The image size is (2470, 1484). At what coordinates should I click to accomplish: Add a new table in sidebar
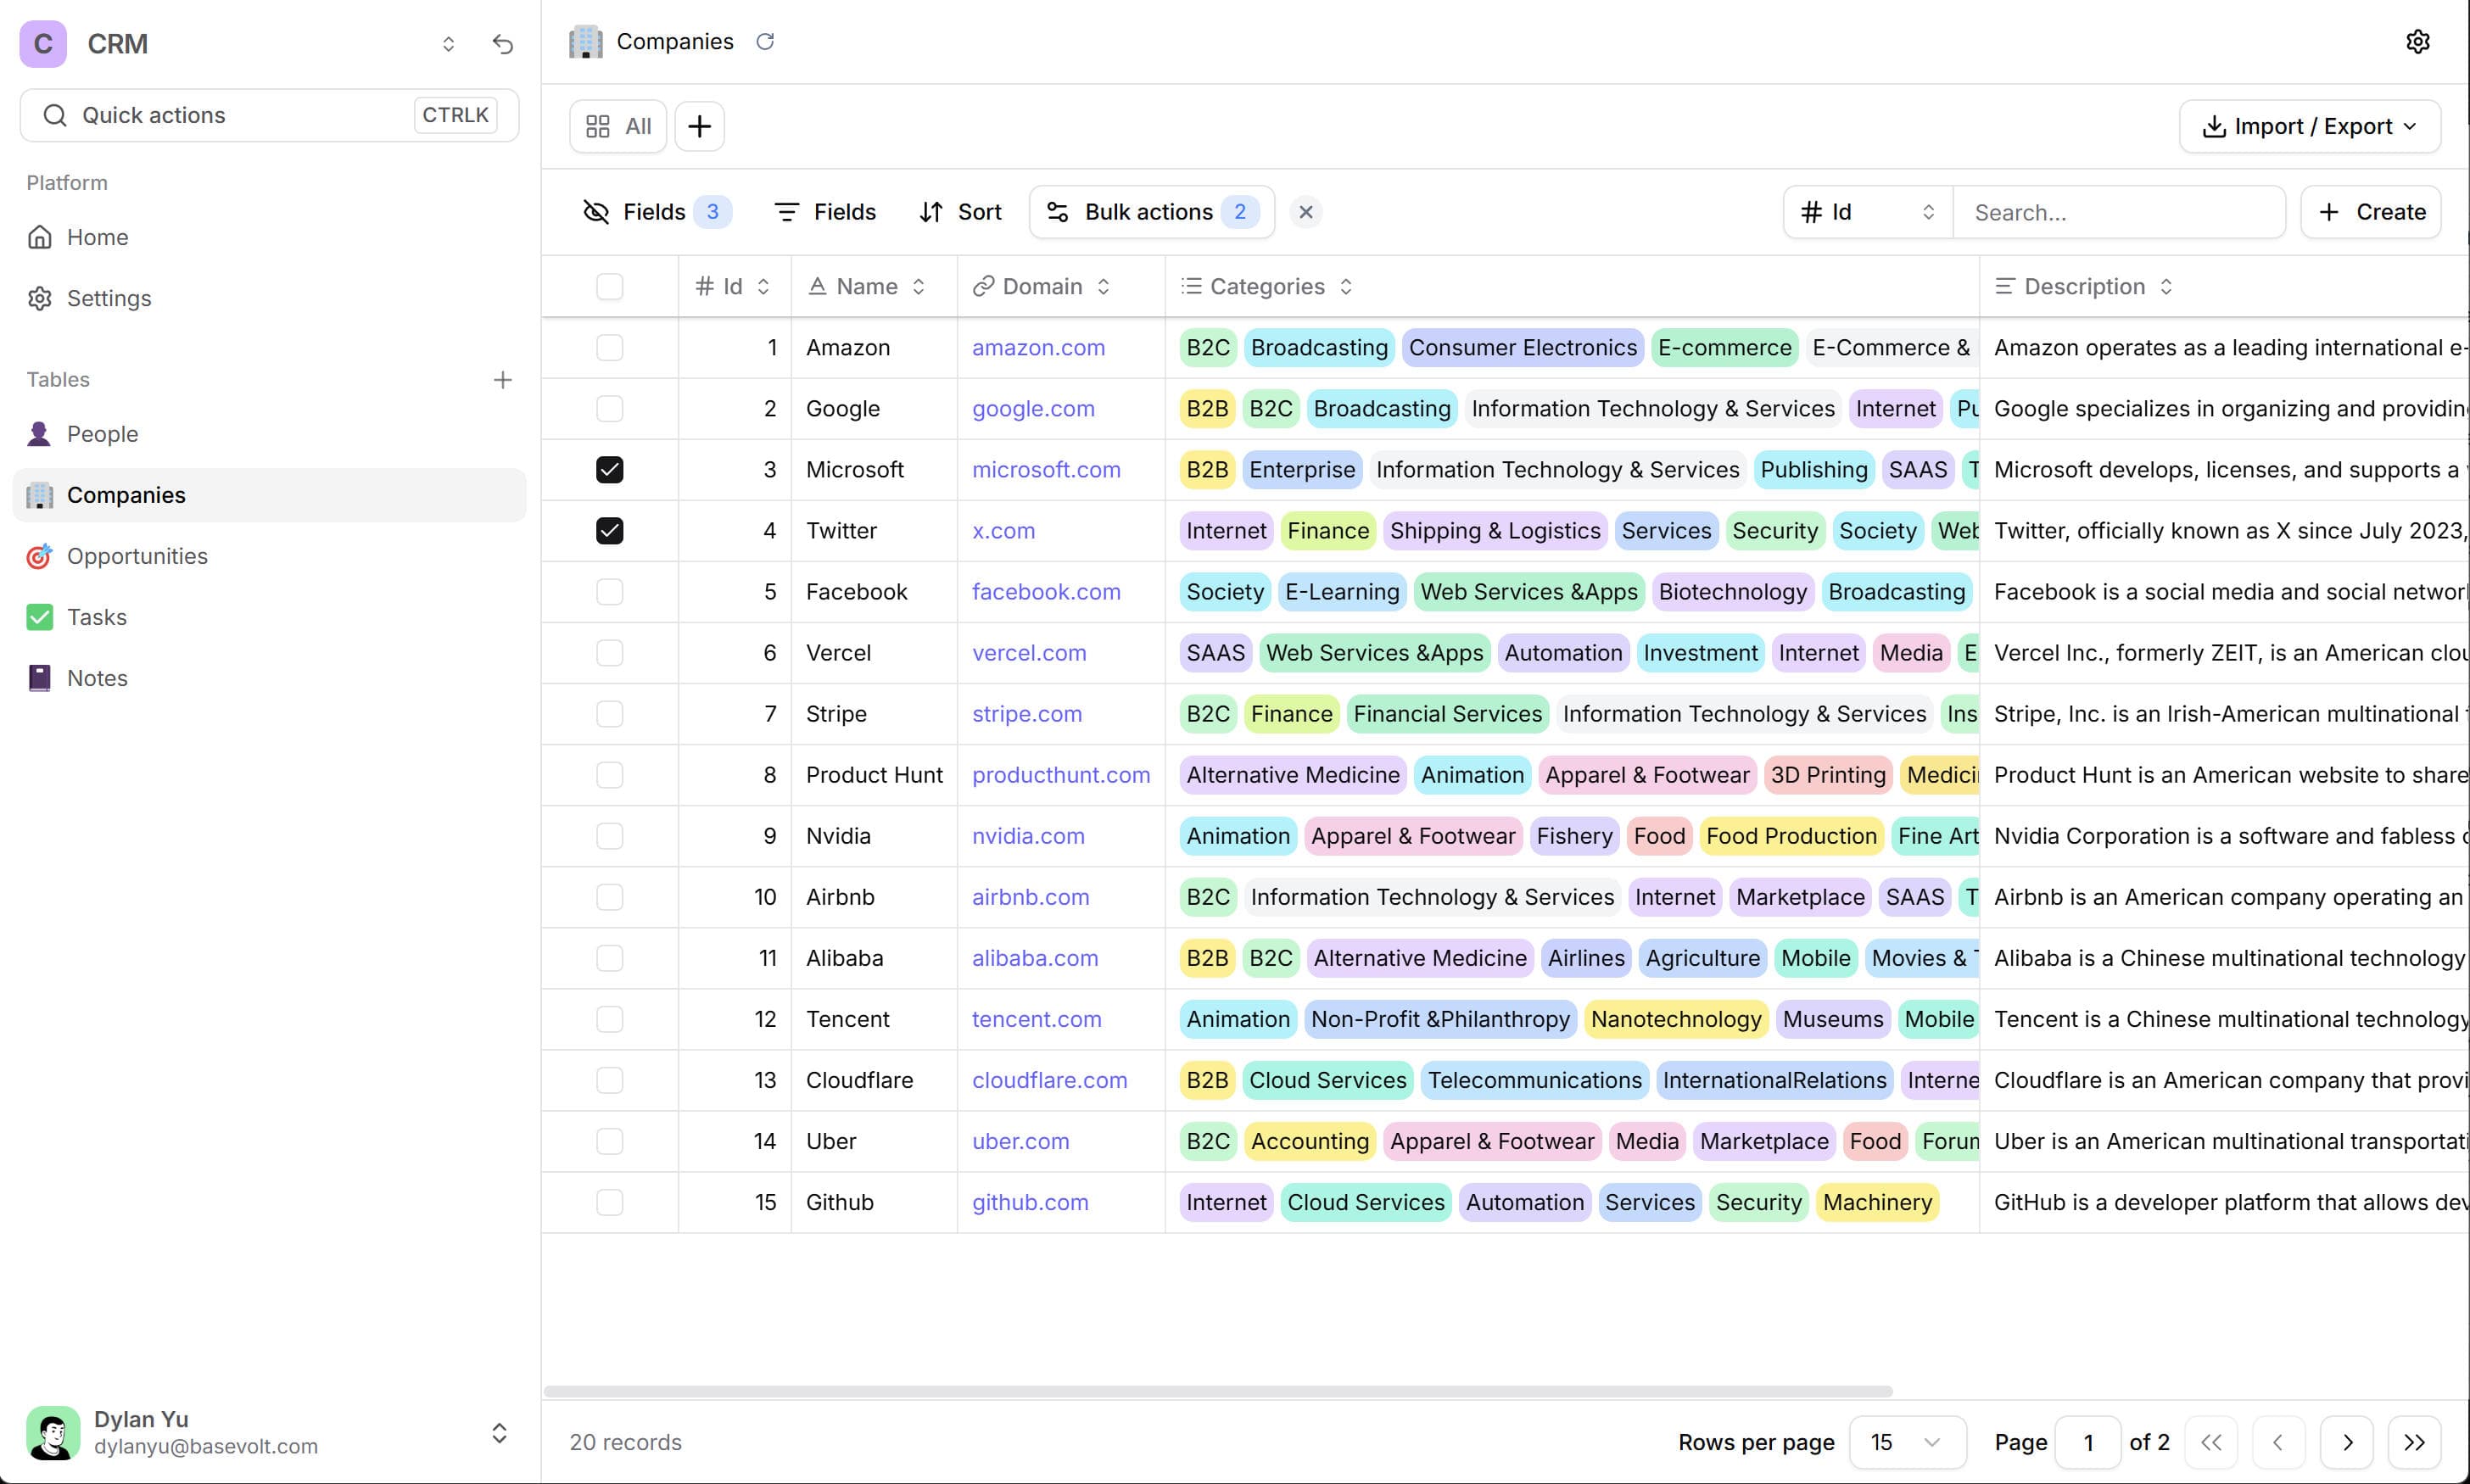pos(502,380)
